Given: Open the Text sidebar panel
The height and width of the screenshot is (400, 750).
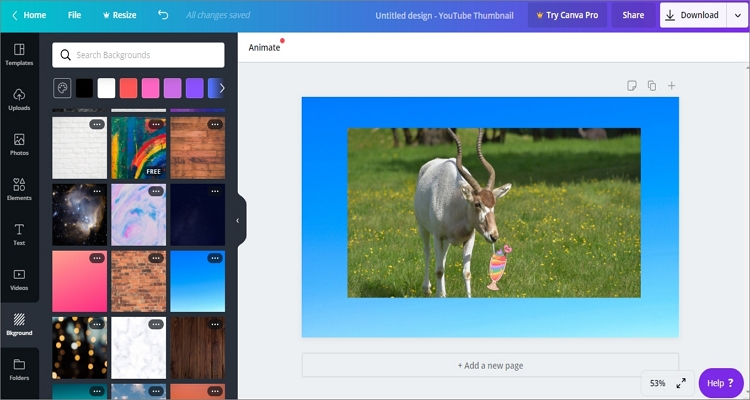Looking at the screenshot, I should pyautogui.click(x=19, y=234).
